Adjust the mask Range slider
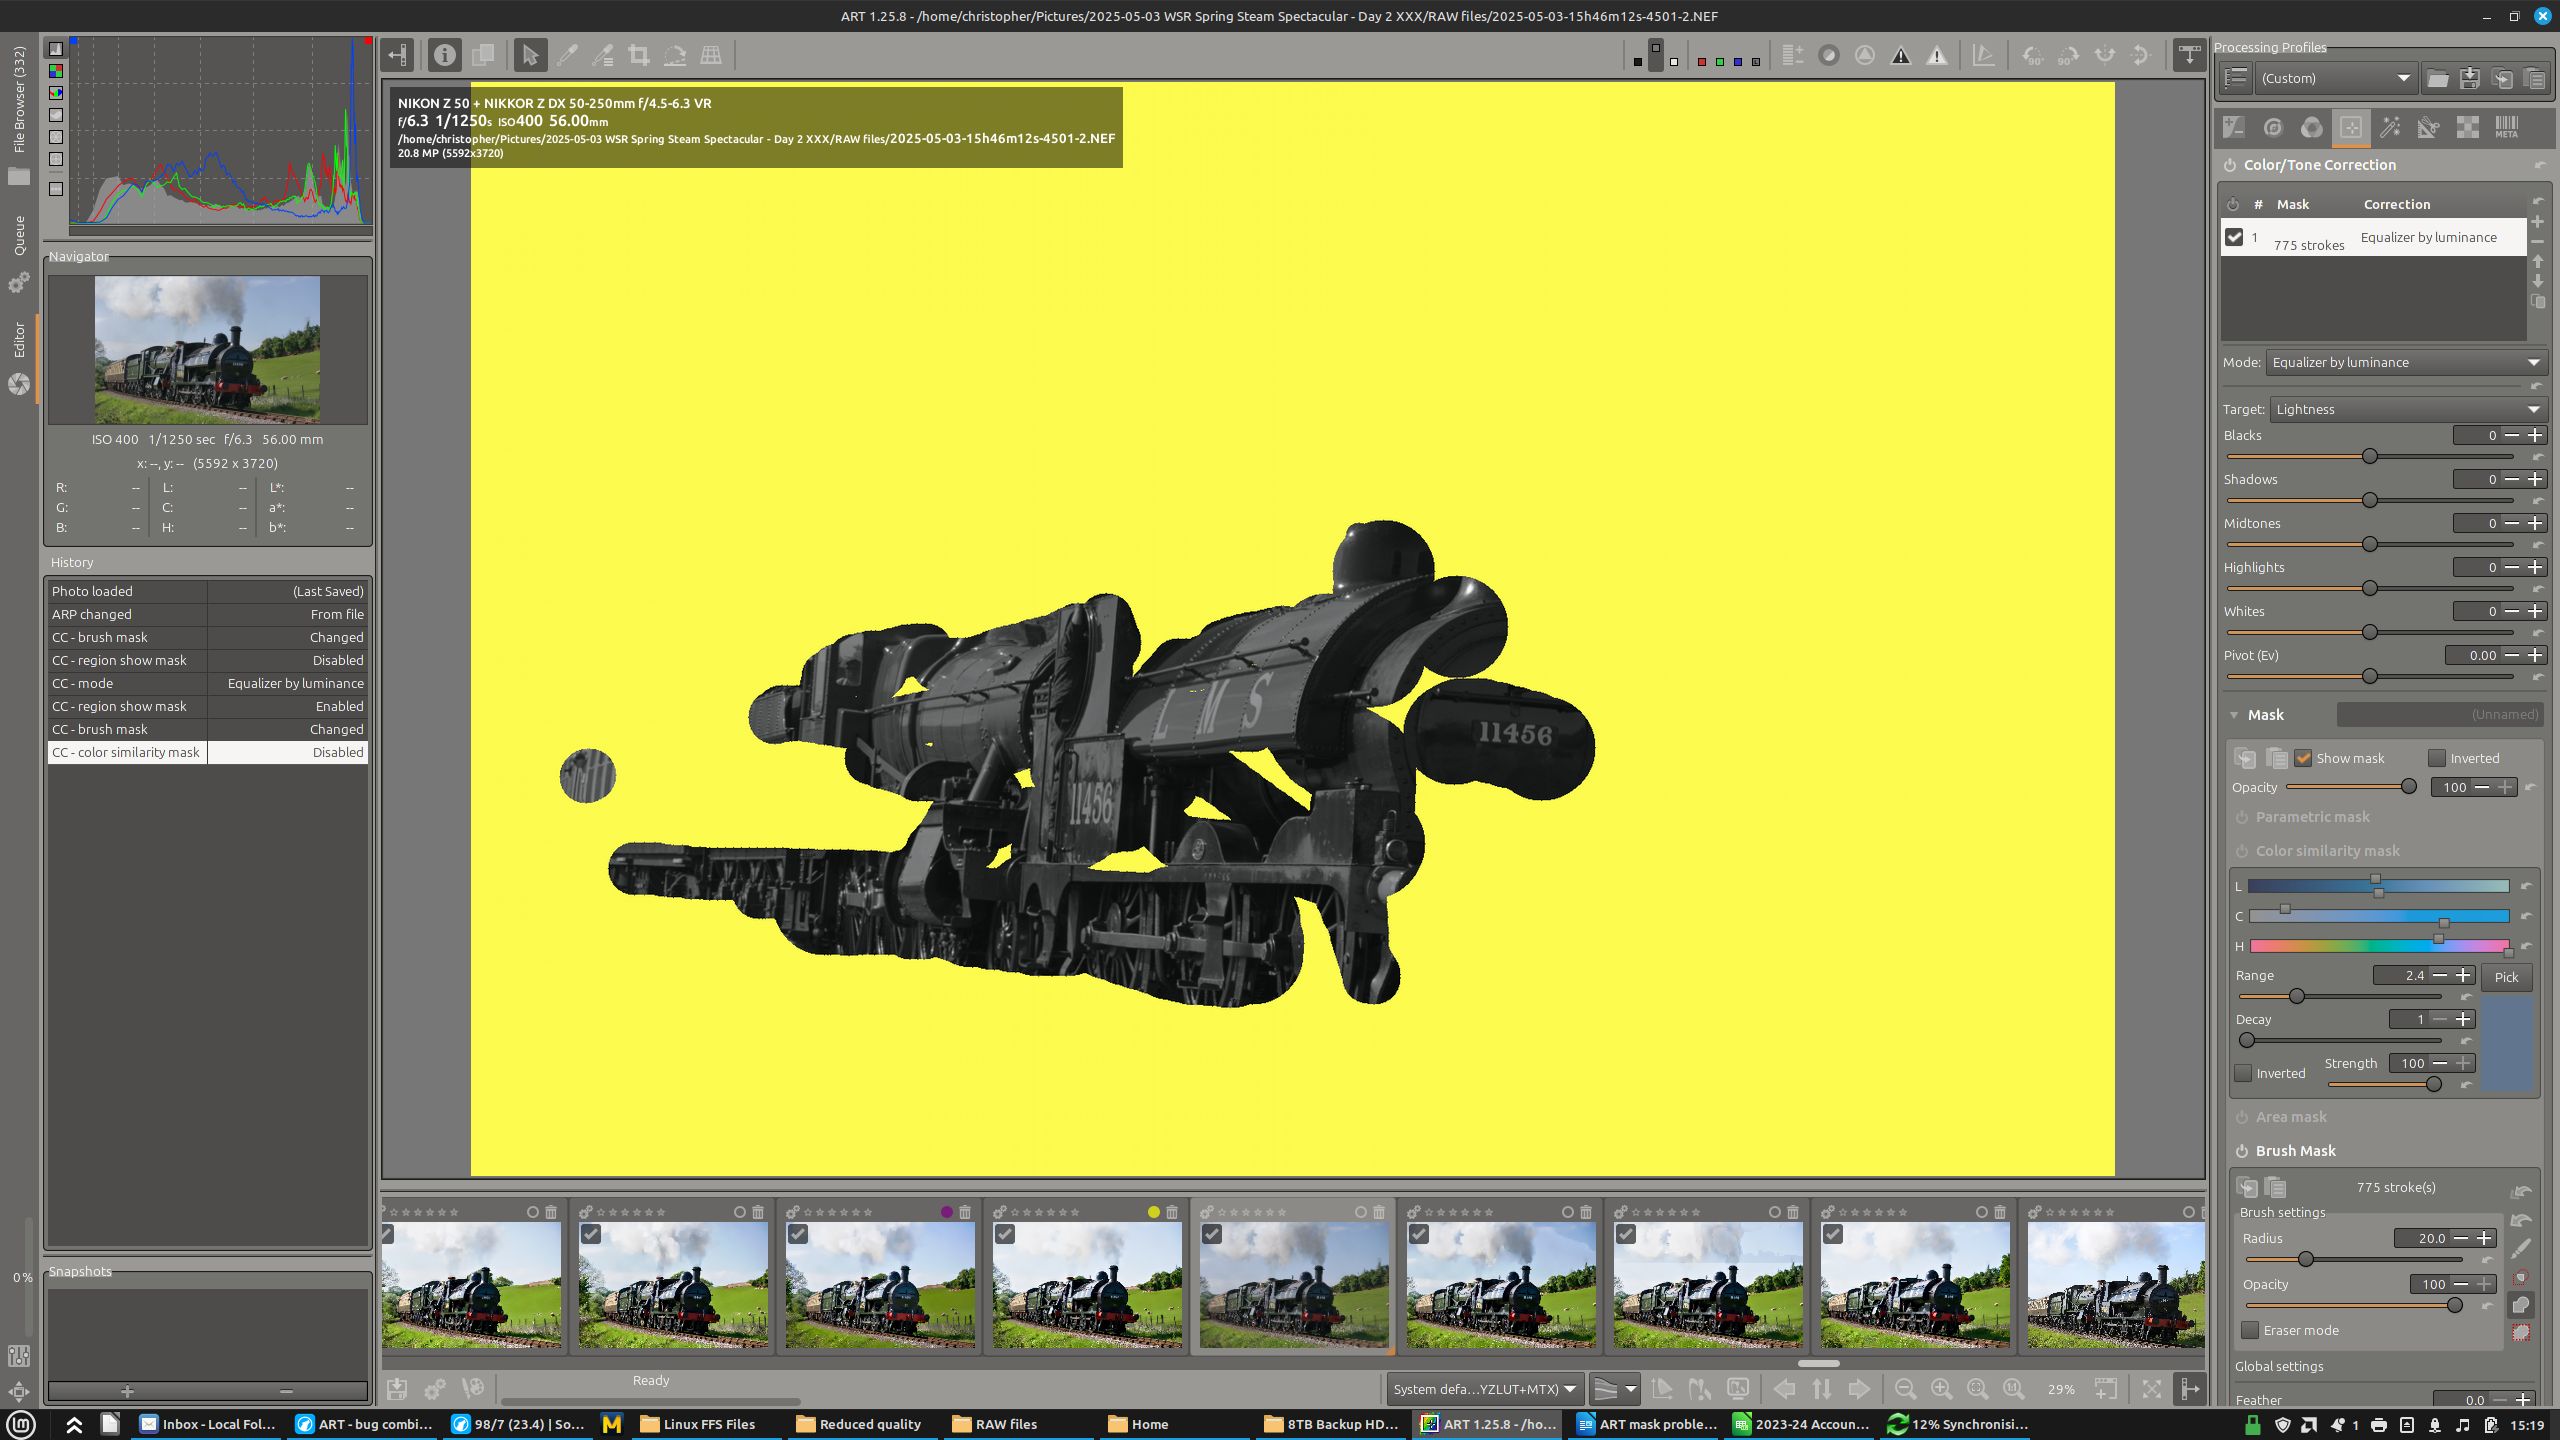The image size is (2560, 1440). point(2340,996)
